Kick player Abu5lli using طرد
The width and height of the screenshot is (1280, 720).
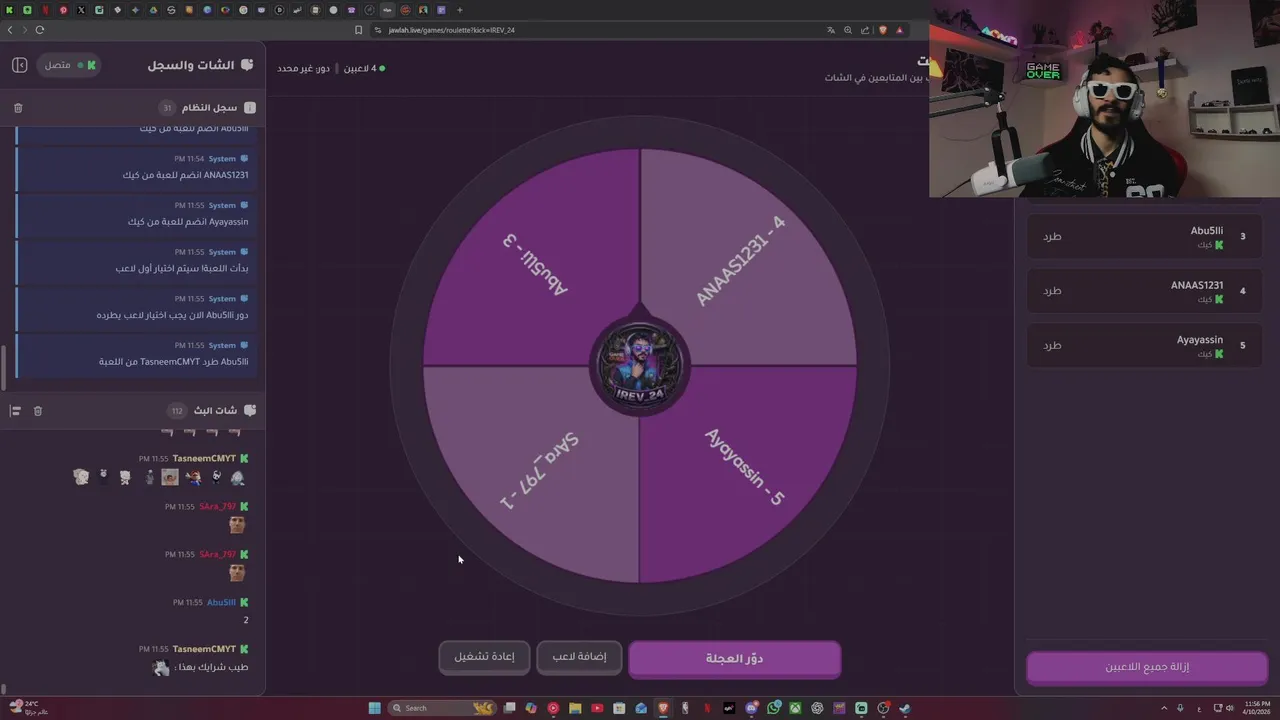[x=1052, y=237]
